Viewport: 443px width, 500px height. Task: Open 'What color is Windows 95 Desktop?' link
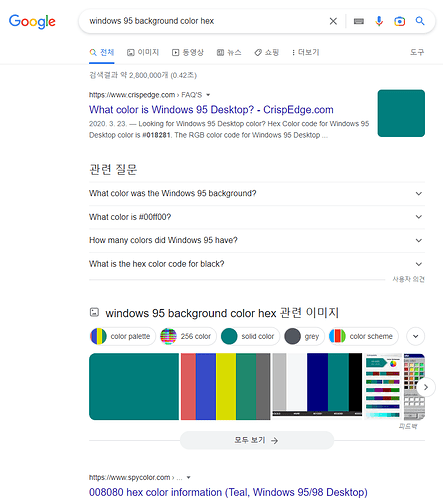pos(211,110)
